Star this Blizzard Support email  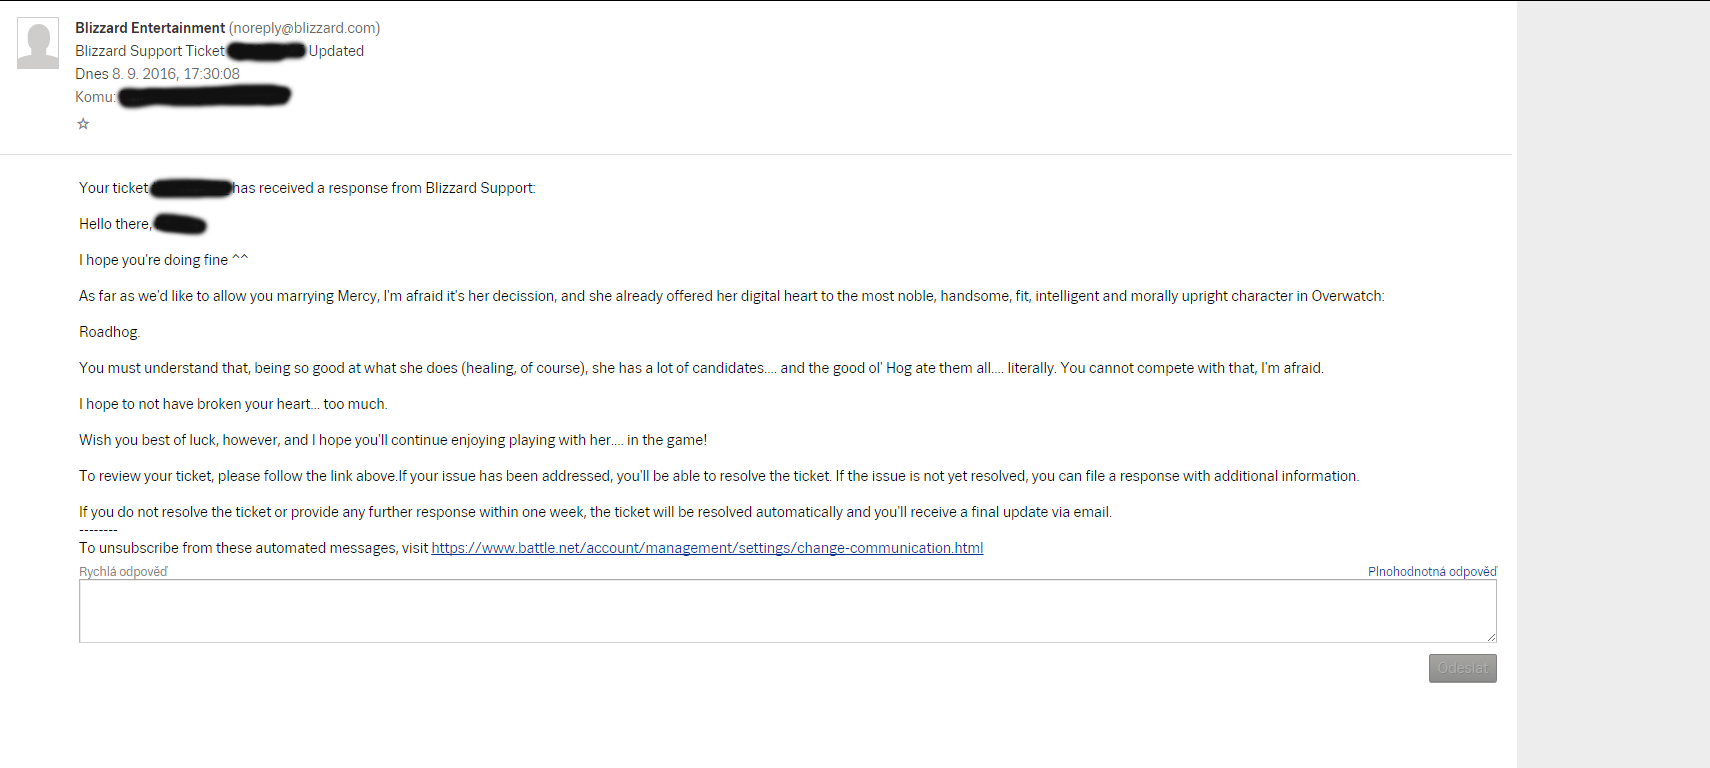[x=83, y=124]
